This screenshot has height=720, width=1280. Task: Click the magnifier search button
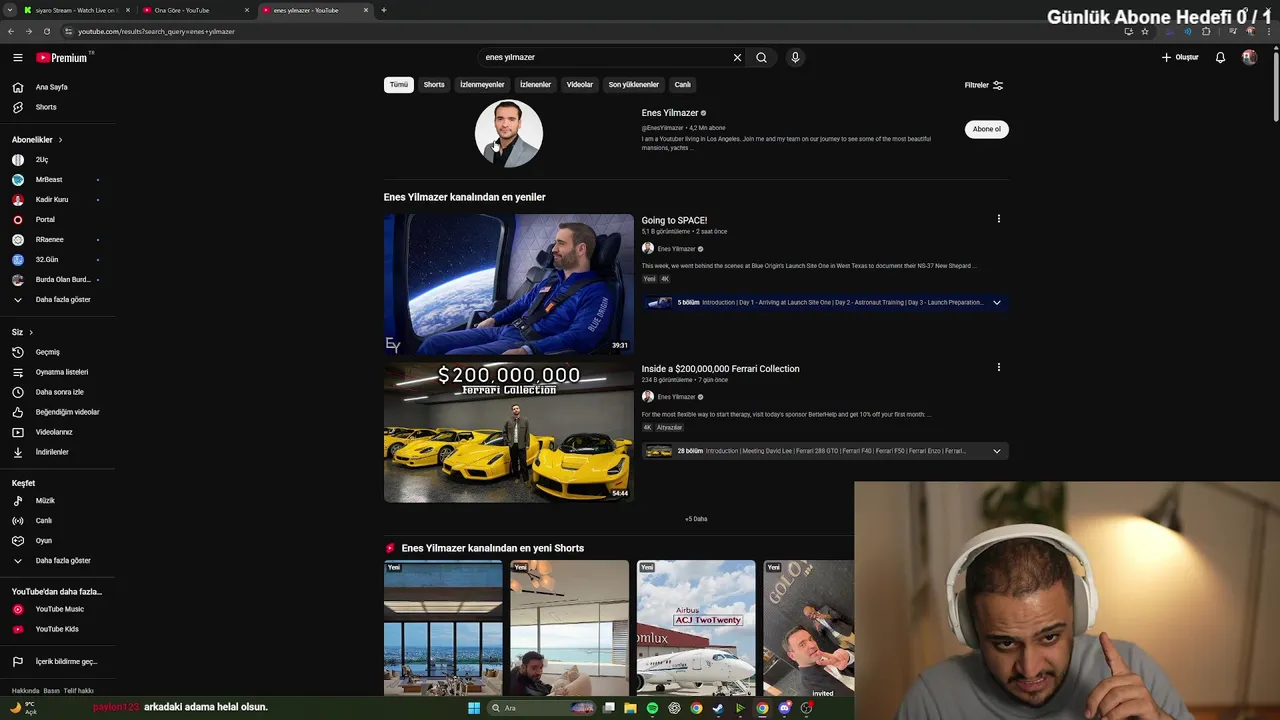click(x=761, y=58)
